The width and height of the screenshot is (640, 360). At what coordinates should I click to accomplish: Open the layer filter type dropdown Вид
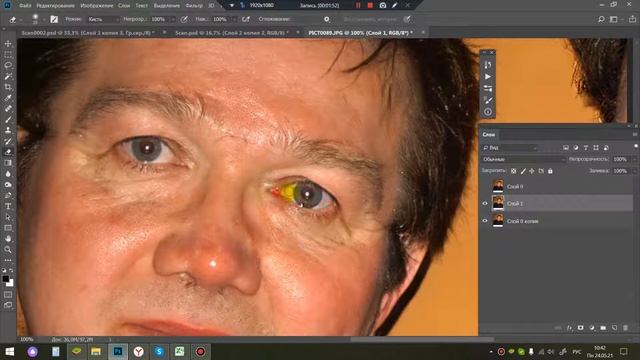click(510, 148)
